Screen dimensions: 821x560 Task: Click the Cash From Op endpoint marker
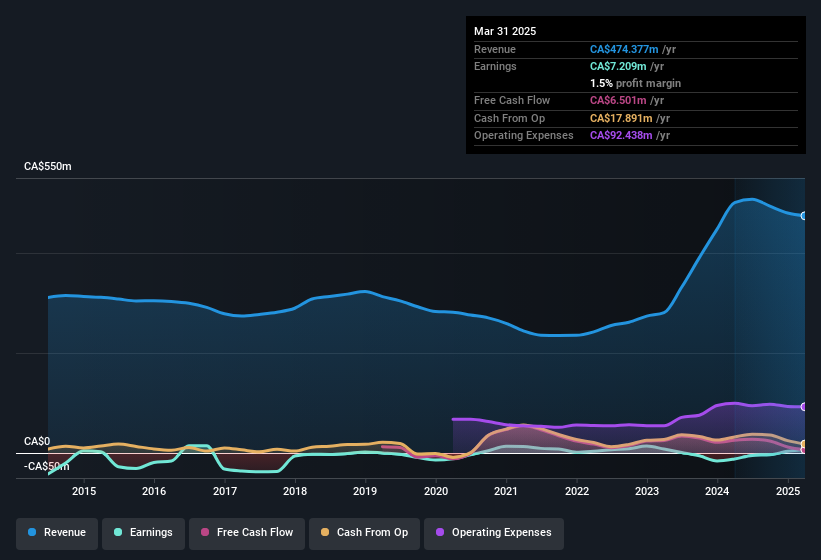coord(804,444)
